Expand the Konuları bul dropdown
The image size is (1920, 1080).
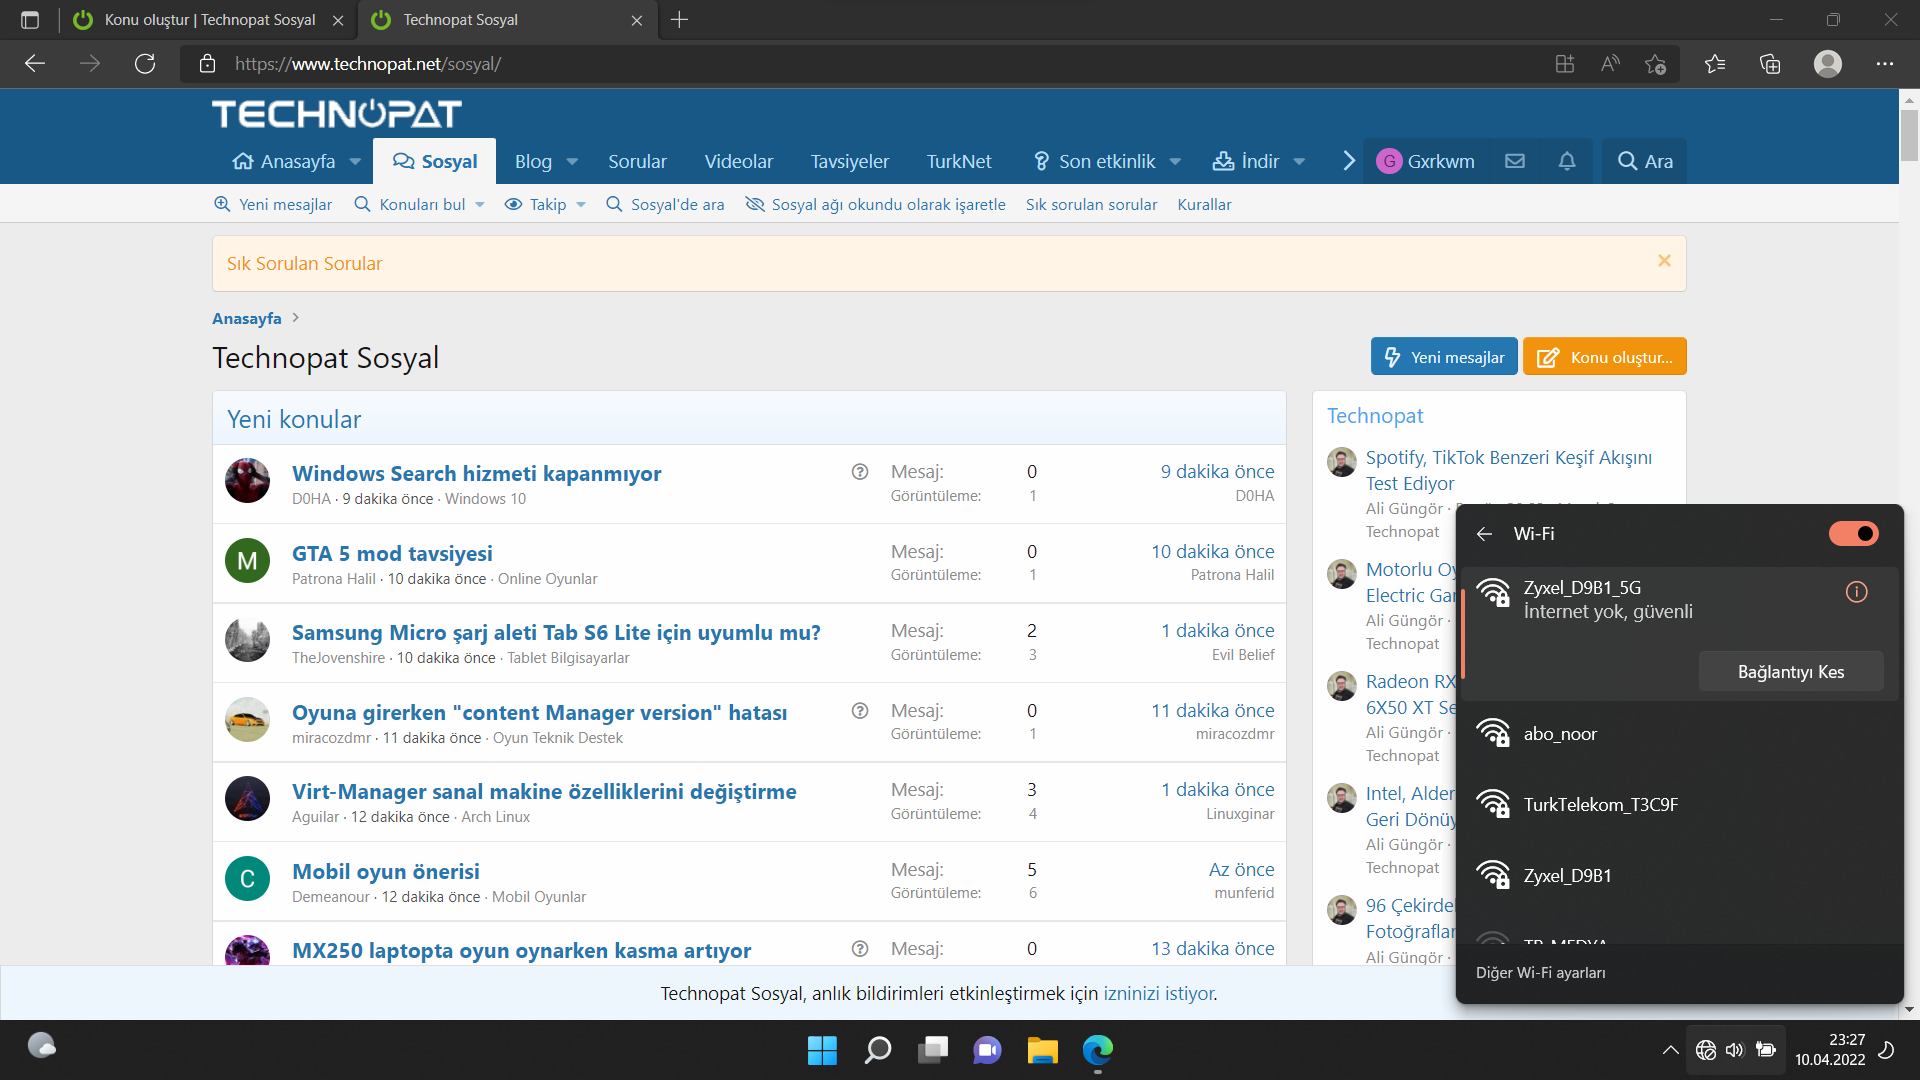[480, 205]
